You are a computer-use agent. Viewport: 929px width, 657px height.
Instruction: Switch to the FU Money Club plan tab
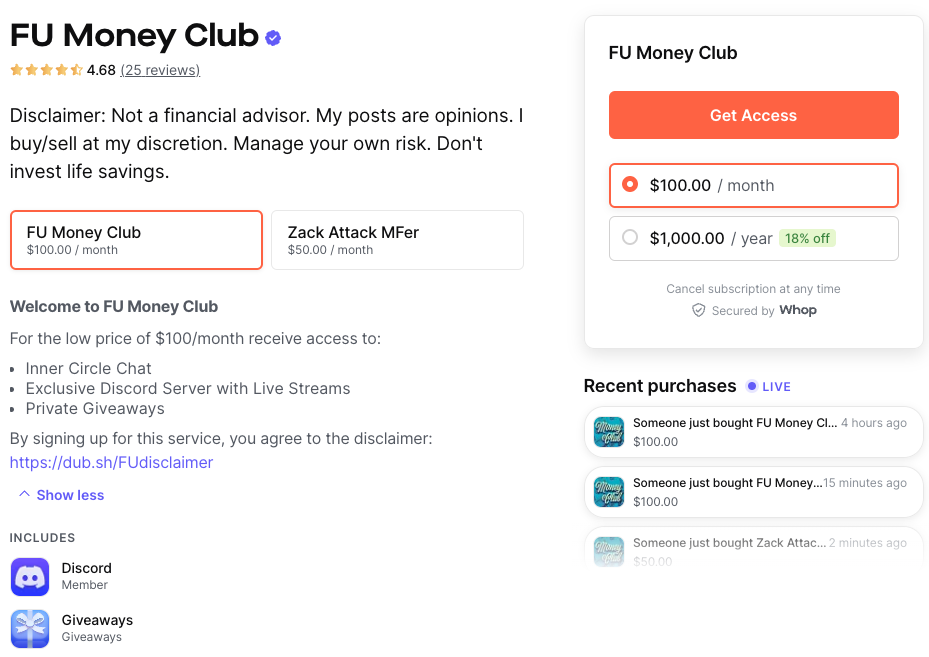136,239
